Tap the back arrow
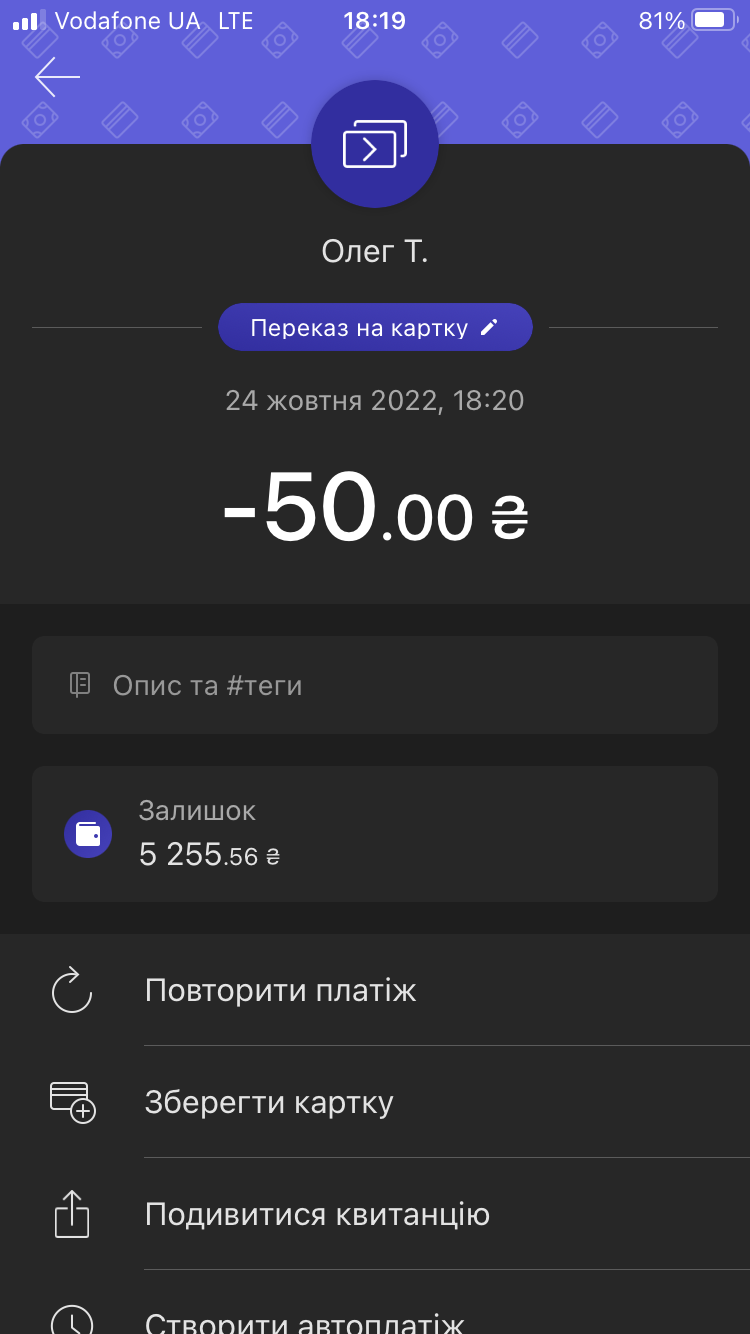The width and height of the screenshot is (750, 1334). 57,77
